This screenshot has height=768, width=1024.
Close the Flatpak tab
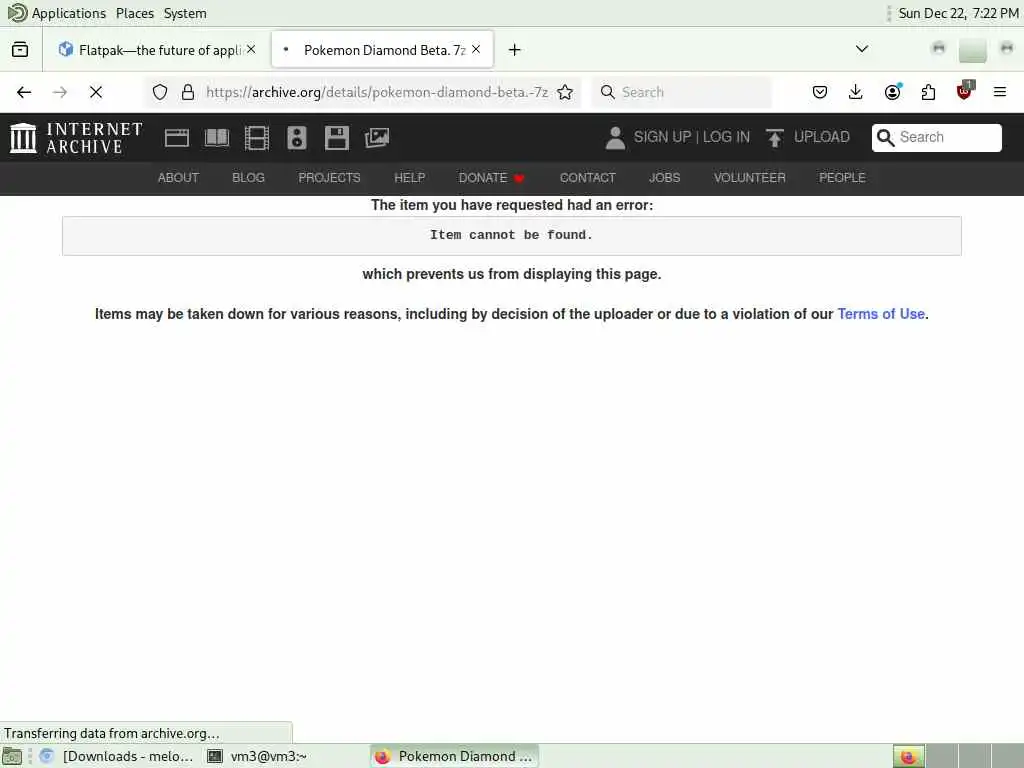point(251,50)
